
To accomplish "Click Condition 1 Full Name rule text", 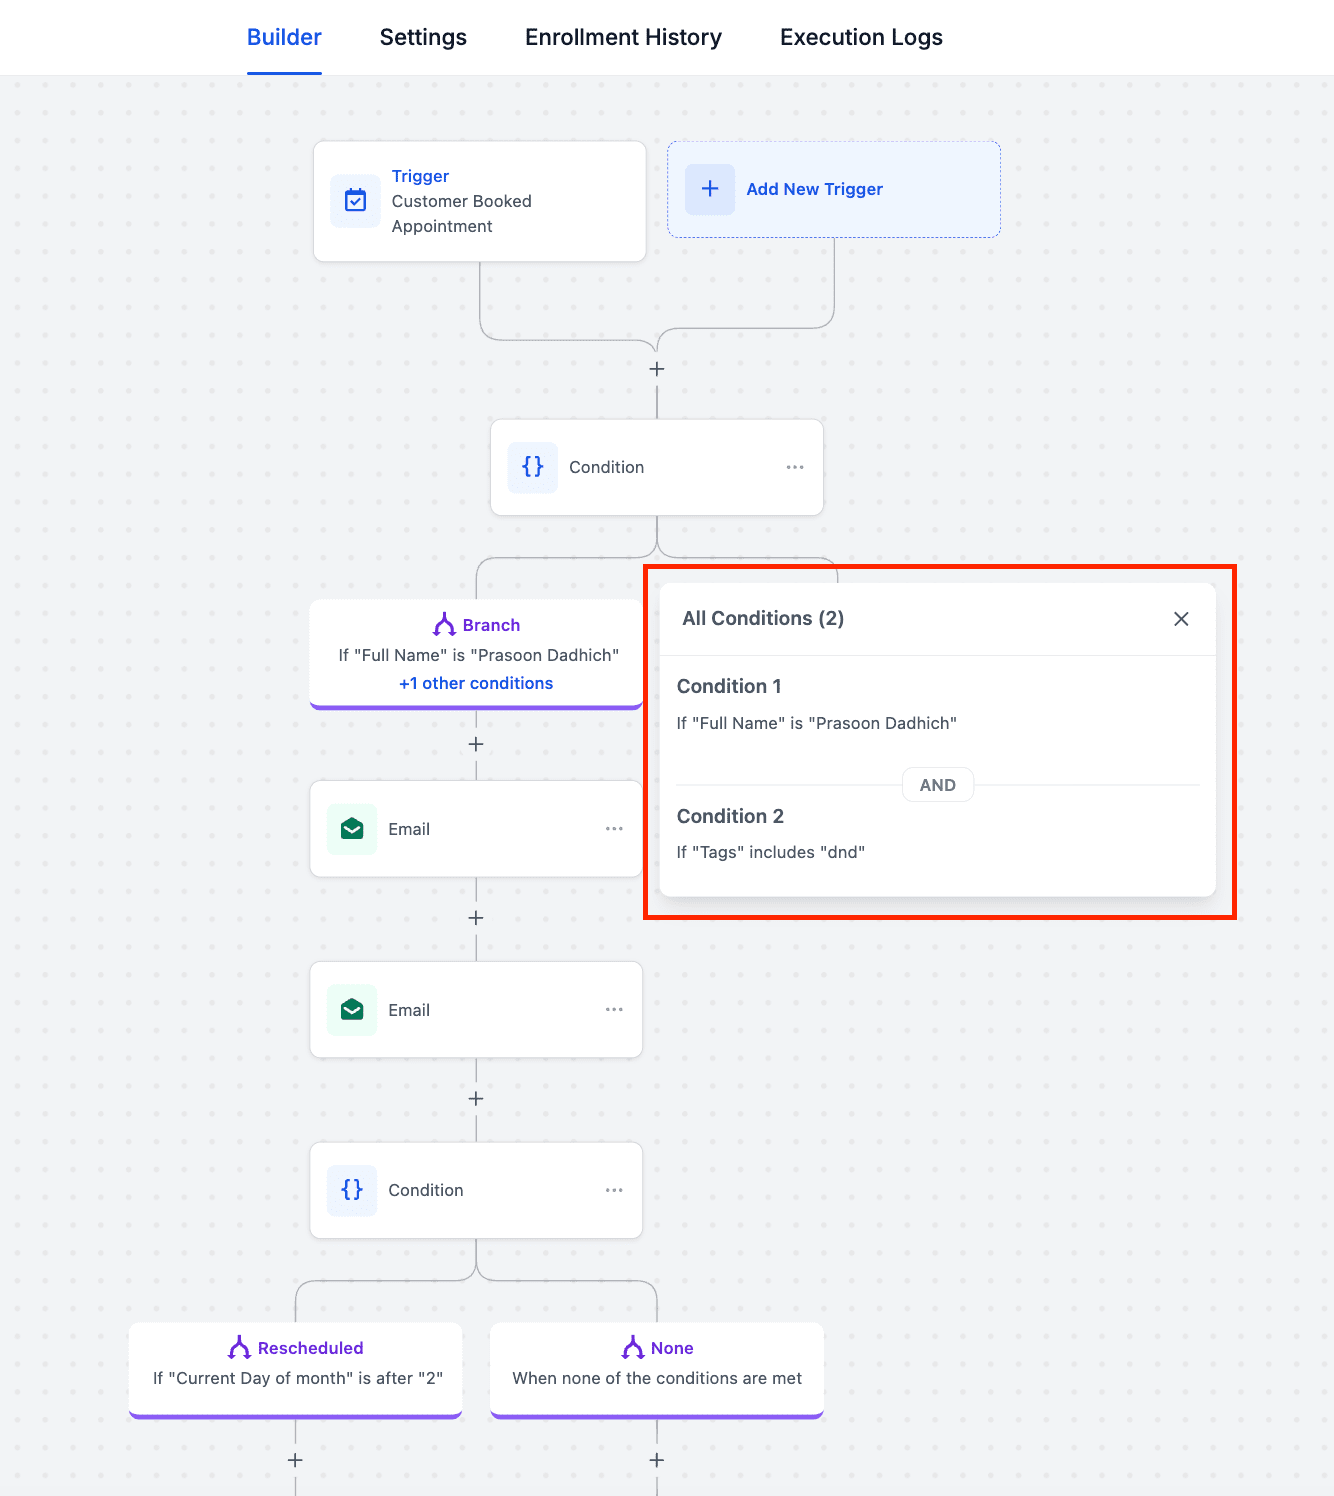I will [817, 723].
